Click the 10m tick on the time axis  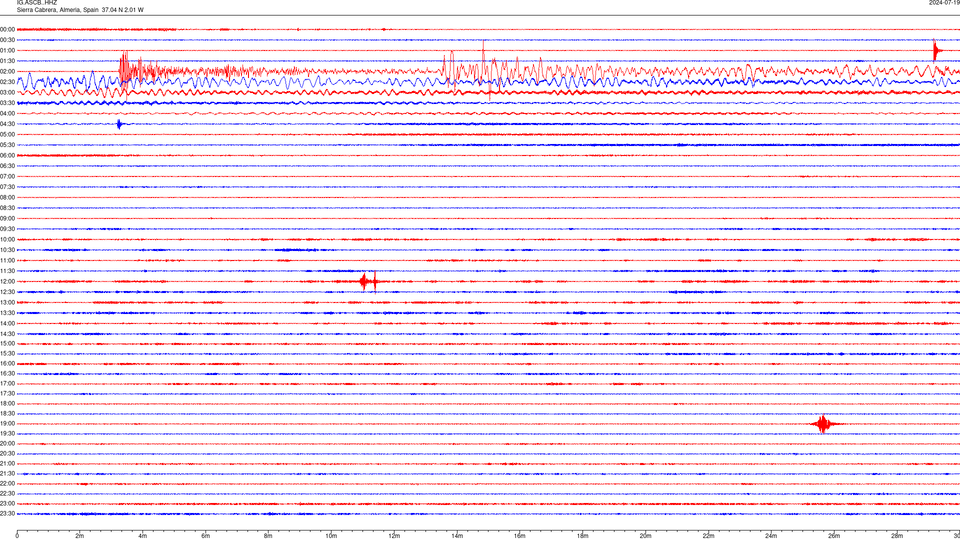pyautogui.click(x=331, y=536)
